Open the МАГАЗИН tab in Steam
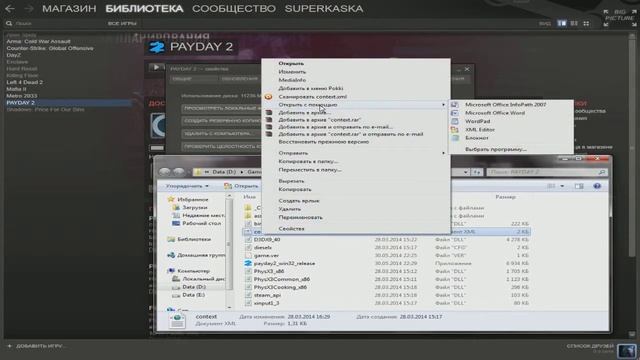This screenshot has width=640, height=360. tap(69, 8)
